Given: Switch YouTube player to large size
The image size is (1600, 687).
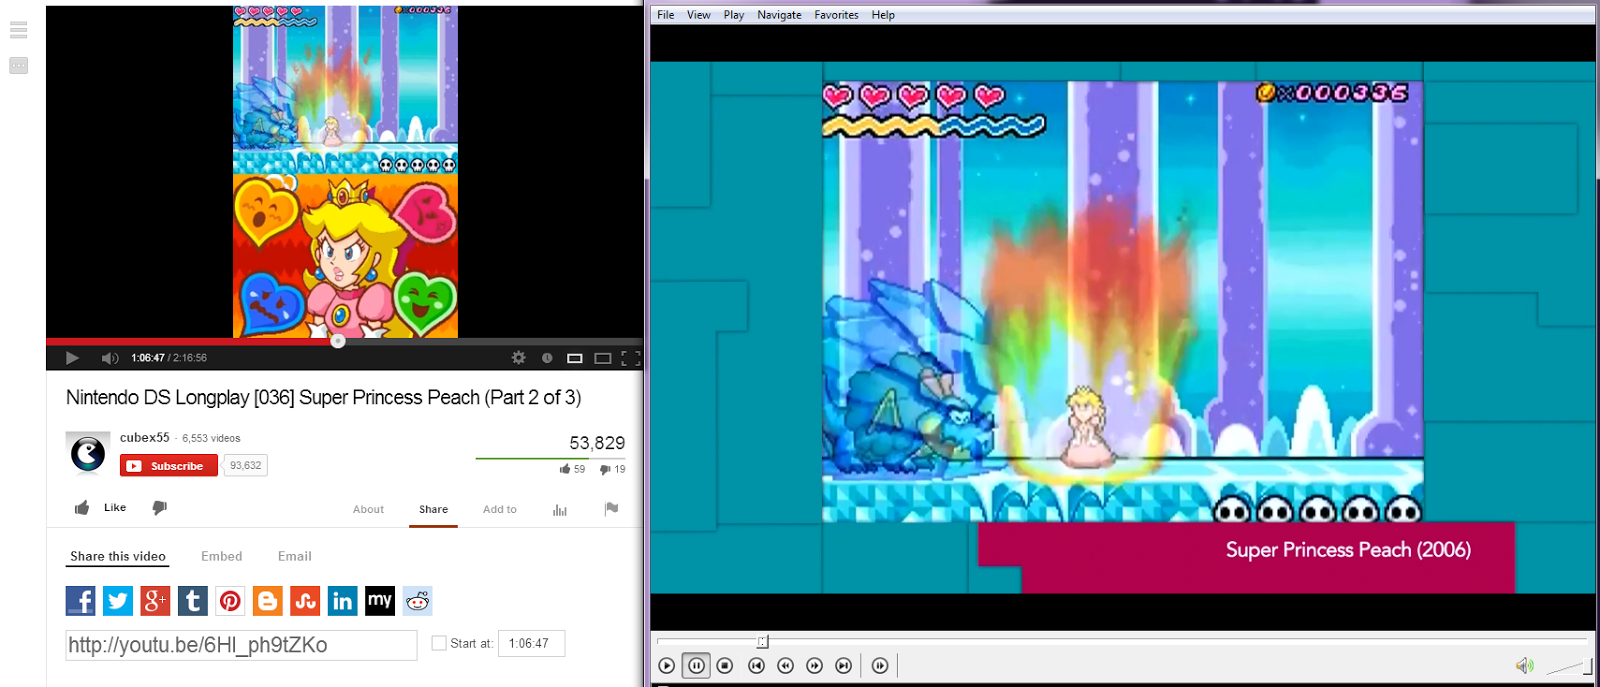Looking at the screenshot, I should [602, 358].
